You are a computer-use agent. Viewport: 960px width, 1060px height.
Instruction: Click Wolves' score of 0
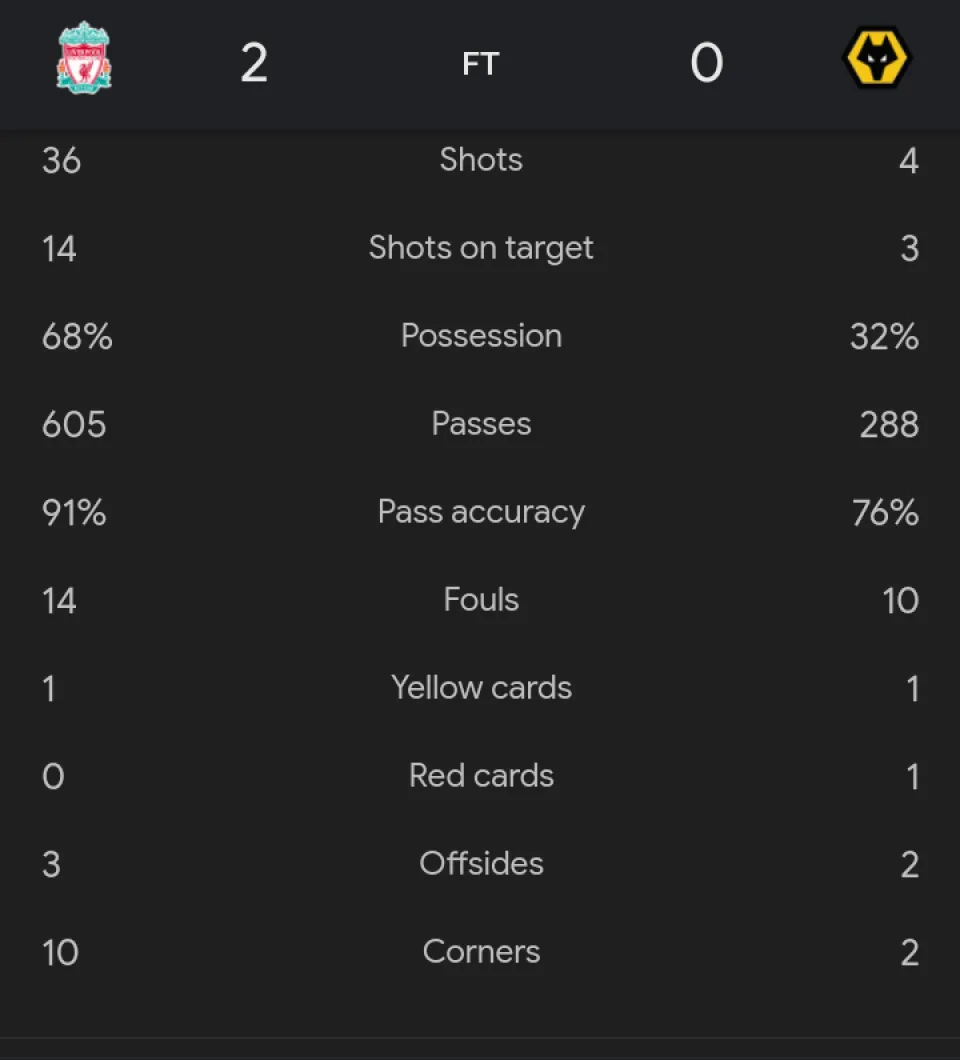point(706,64)
